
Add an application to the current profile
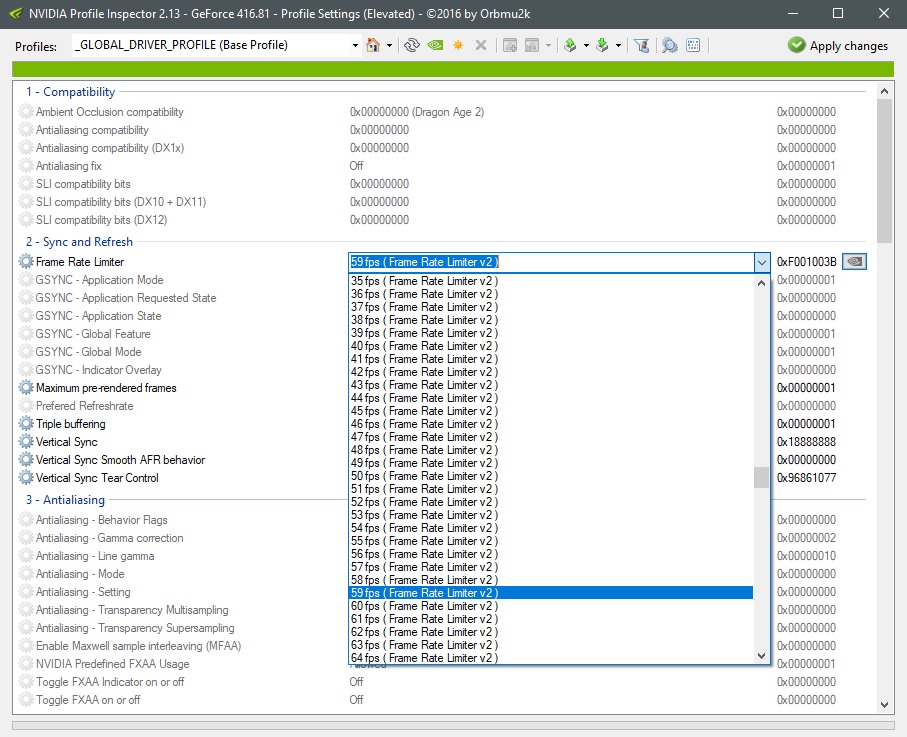point(510,45)
